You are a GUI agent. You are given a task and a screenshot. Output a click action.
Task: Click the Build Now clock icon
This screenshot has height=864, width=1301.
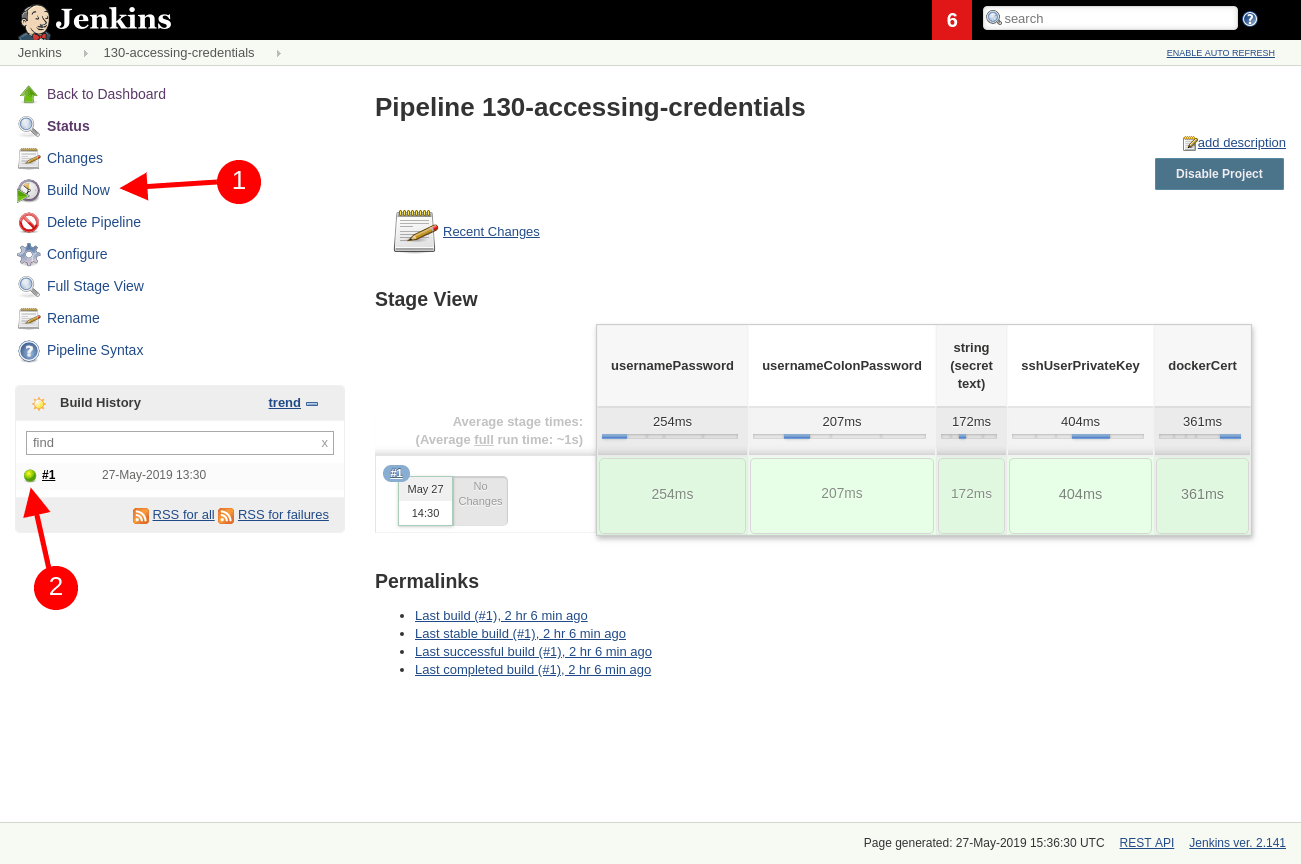click(x=29, y=190)
